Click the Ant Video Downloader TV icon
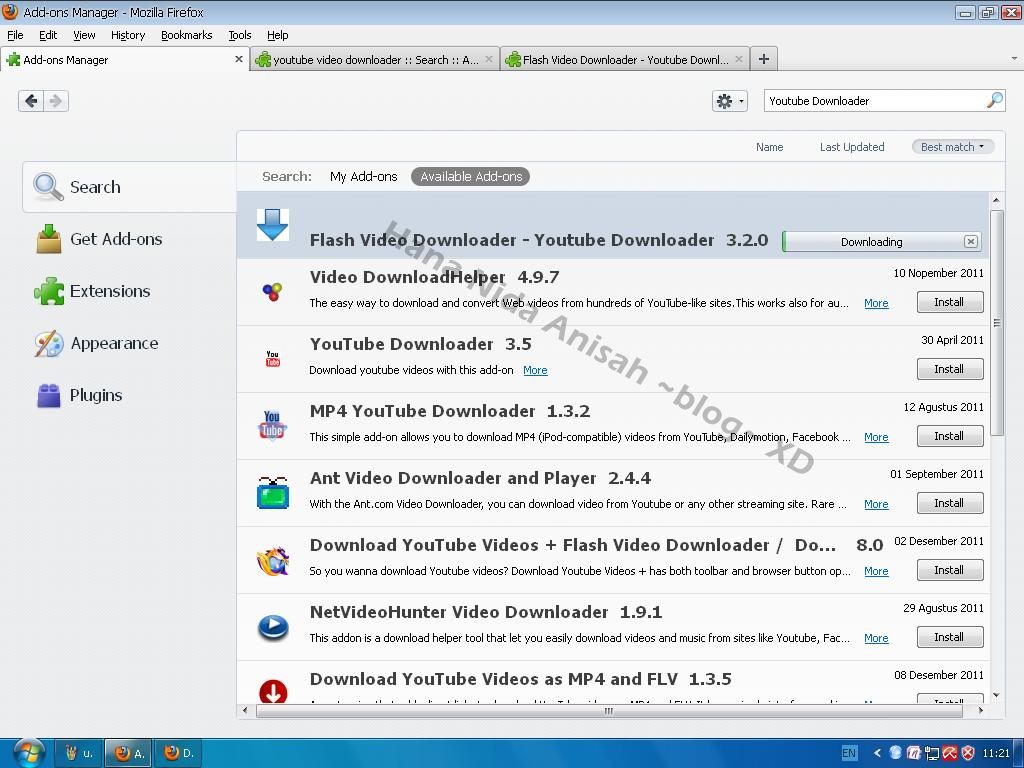The image size is (1024, 768). click(x=272, y=492)
